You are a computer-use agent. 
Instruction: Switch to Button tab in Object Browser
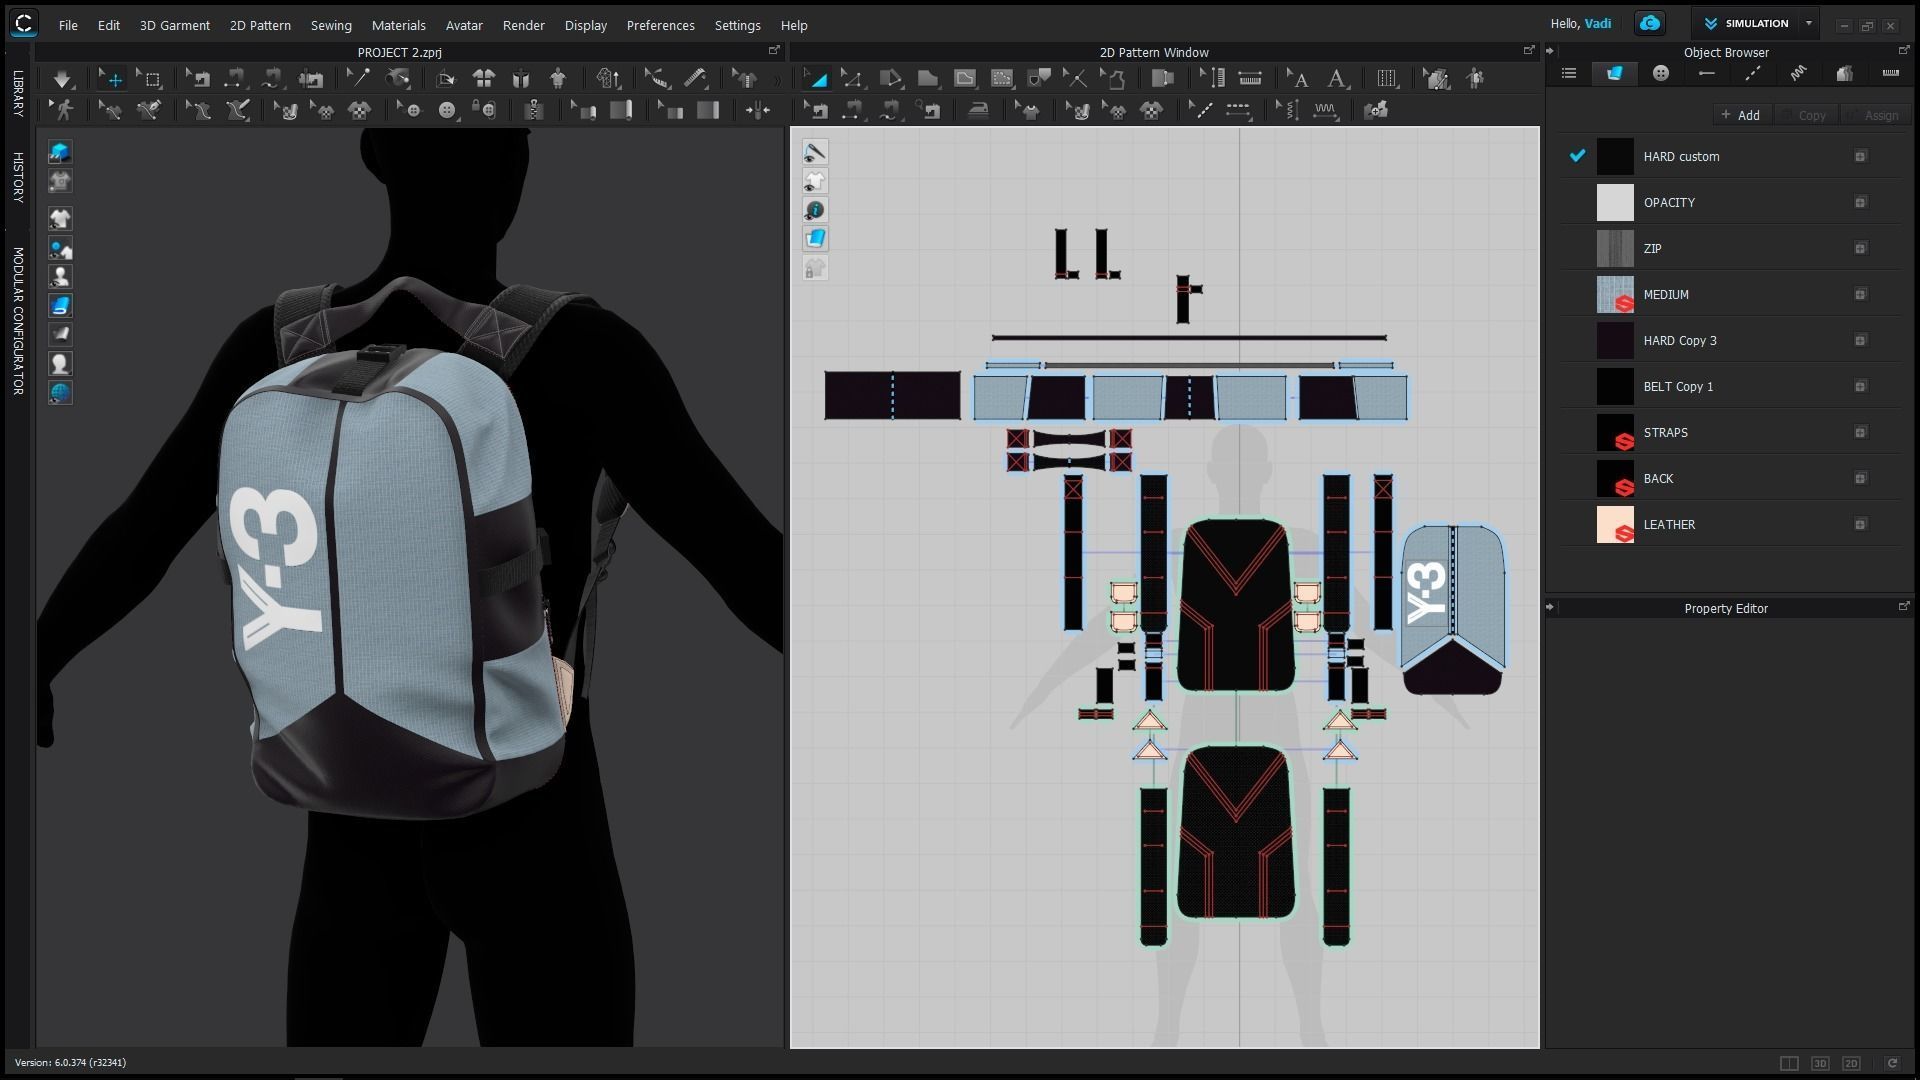pos(1661,73)
